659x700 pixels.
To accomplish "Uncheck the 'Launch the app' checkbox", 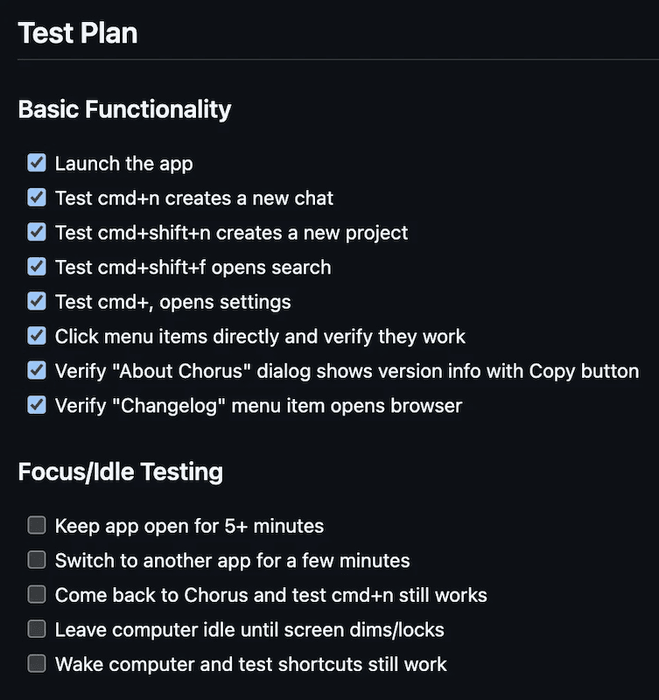I will point(37,162).
